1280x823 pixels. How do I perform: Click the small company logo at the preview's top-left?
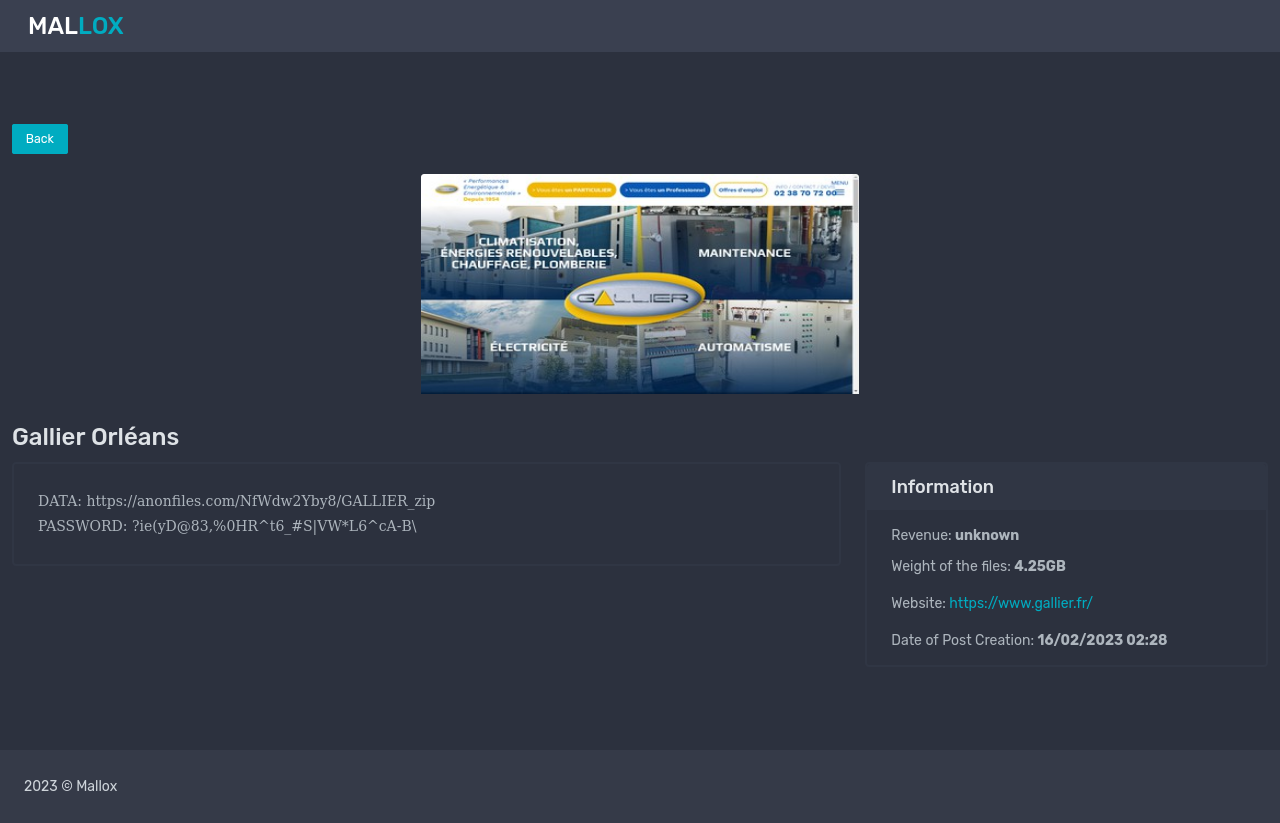(x=446, y=189)
